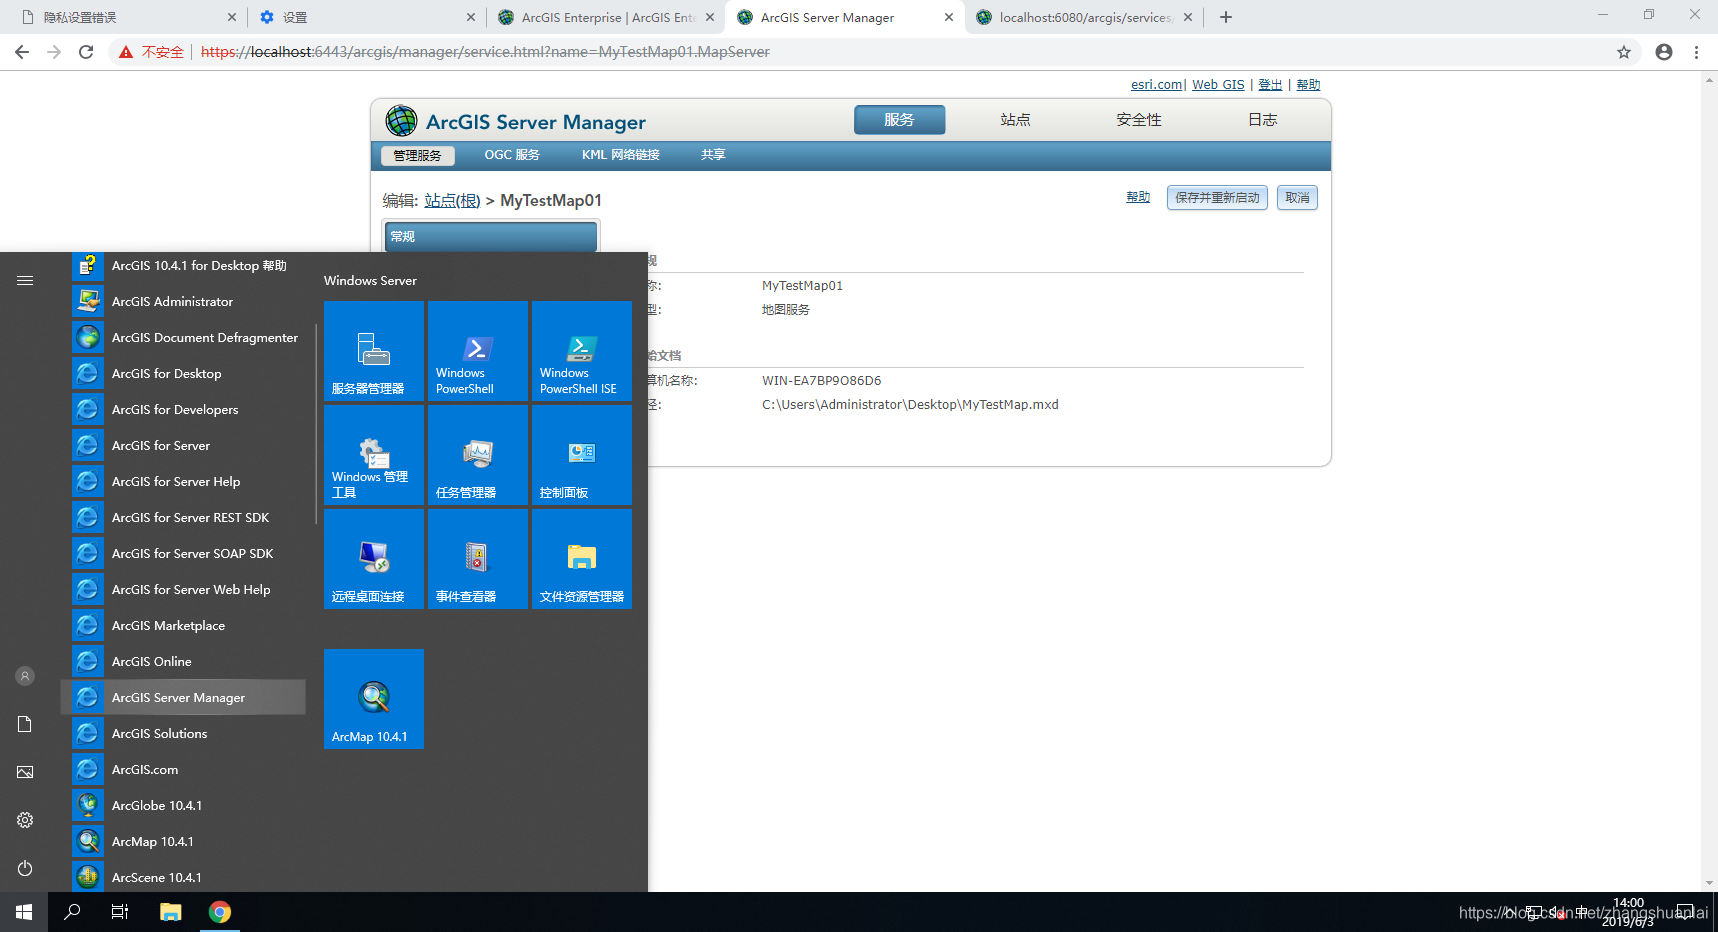Open the Control Panel (控制面板) tile
Image resolution: width=1718 pixels, height=932 pixels.
(582, 455)
